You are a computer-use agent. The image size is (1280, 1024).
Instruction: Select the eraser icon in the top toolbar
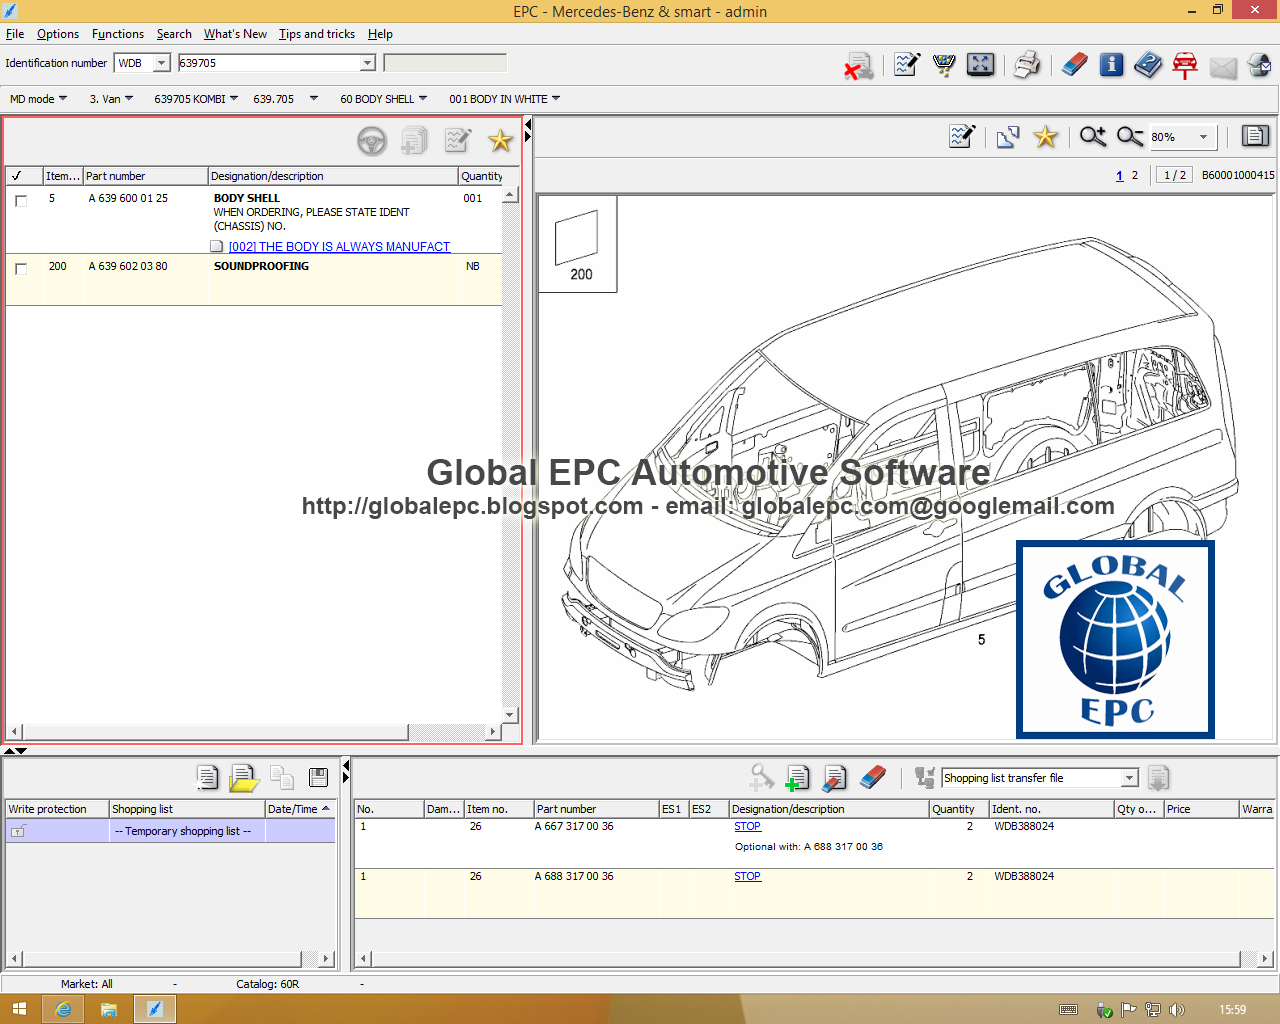[1074, 64]
